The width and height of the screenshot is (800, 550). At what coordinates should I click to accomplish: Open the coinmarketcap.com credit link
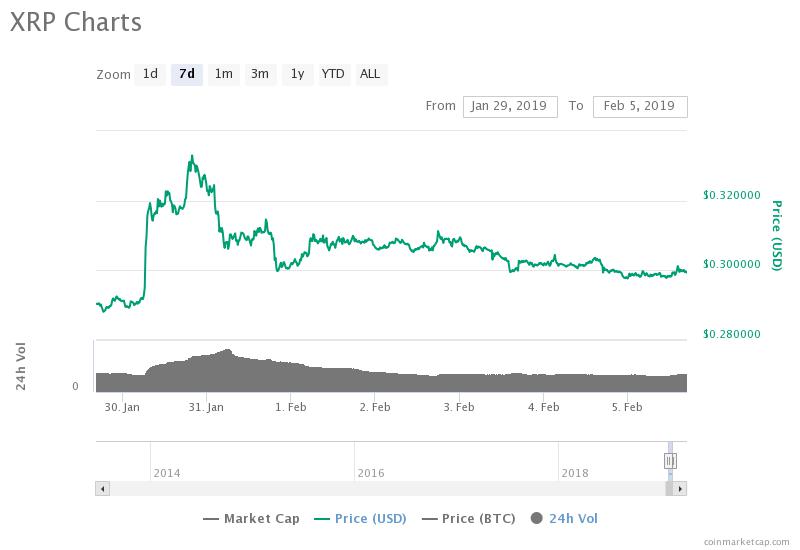746,542
